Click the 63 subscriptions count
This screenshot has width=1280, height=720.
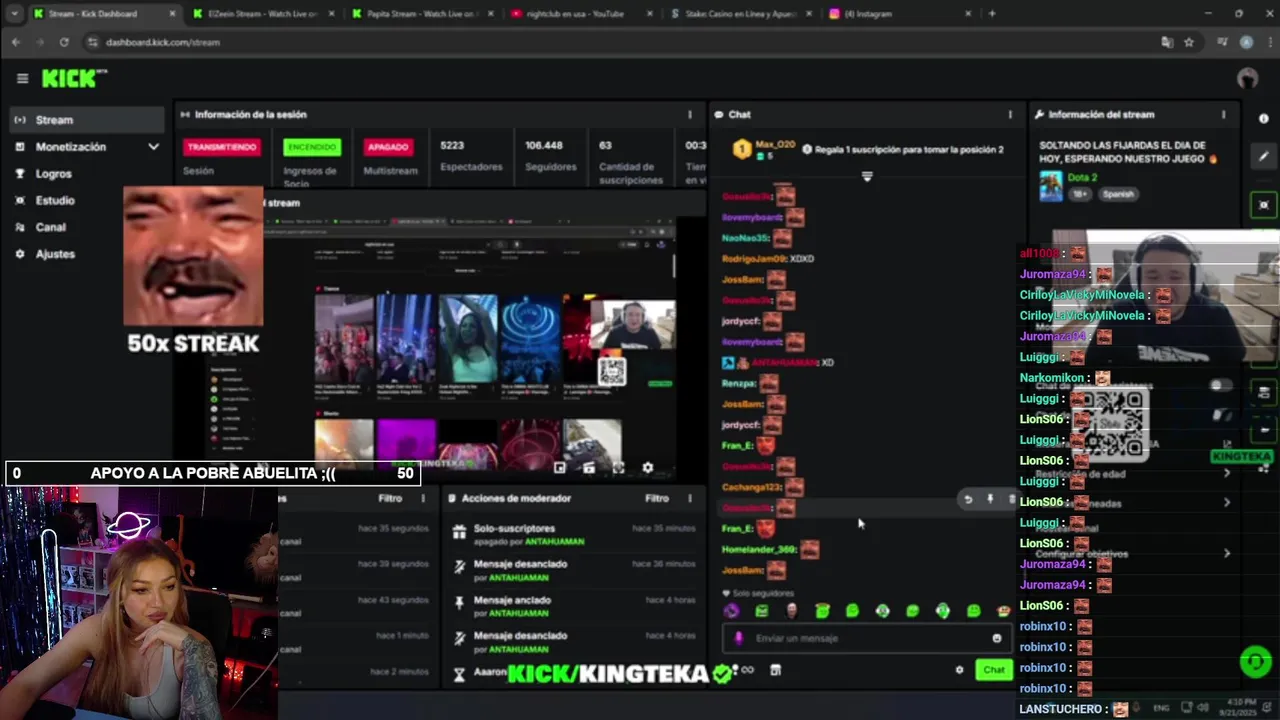(630, 161)
